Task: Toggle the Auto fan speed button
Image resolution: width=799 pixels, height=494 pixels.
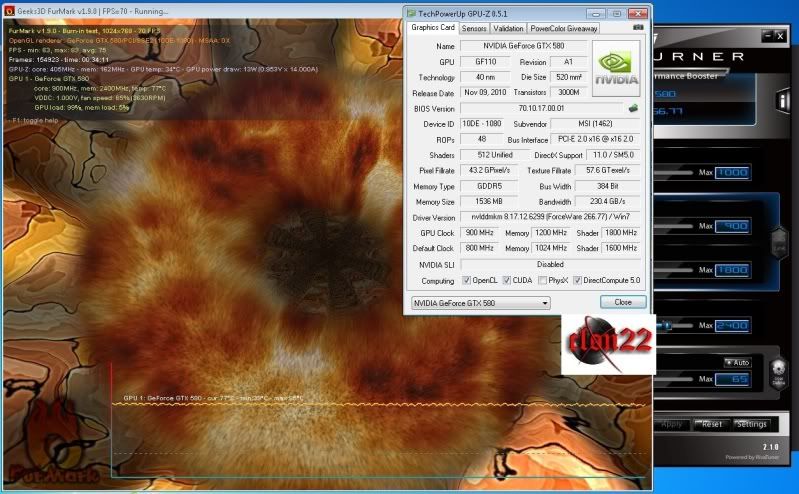Action: [737, 362]
